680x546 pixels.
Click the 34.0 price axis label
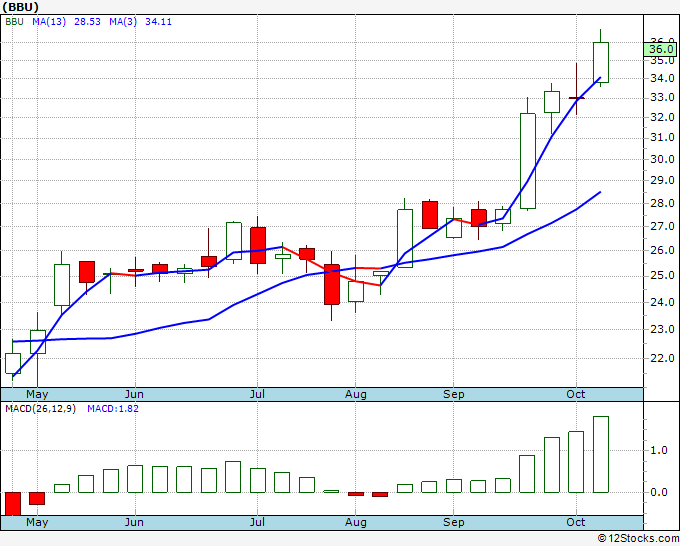tap(662, 78)
